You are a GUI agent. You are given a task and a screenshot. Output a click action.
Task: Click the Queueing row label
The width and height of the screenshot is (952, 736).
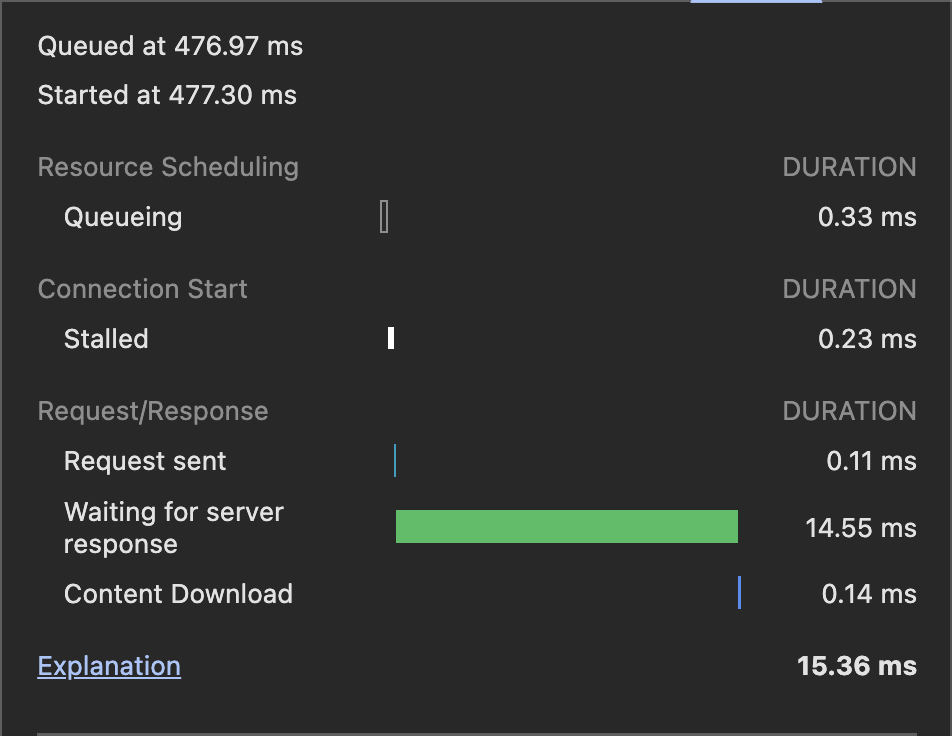click(123, 217)
